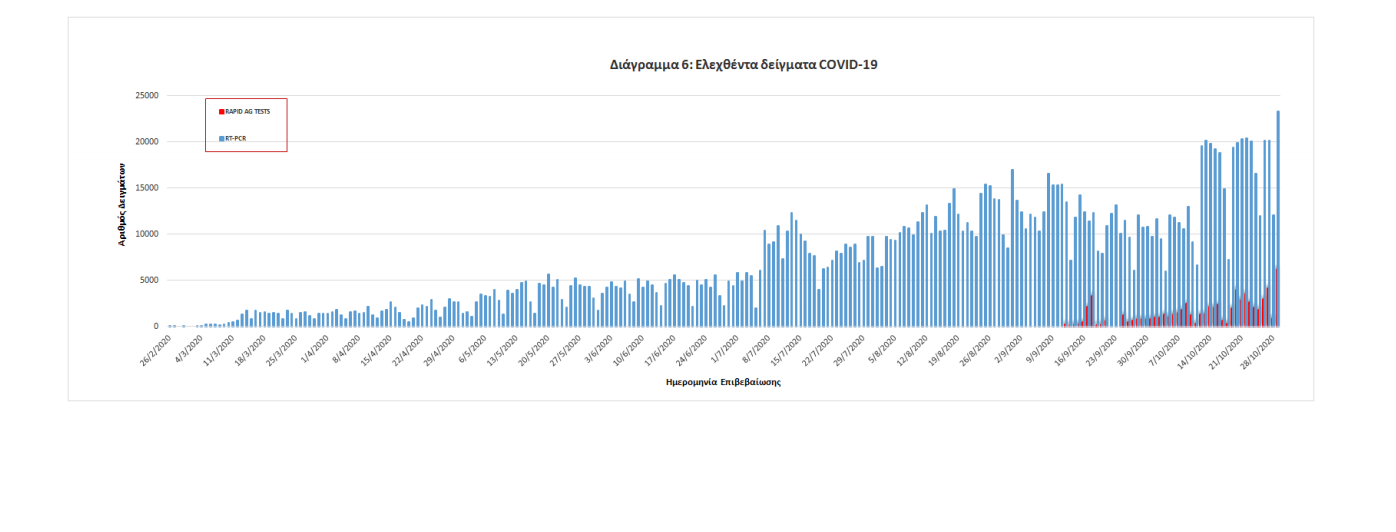Click the 15000 y-axis tick label
This screenshot has height=532, width=1396.
[146, 188]
